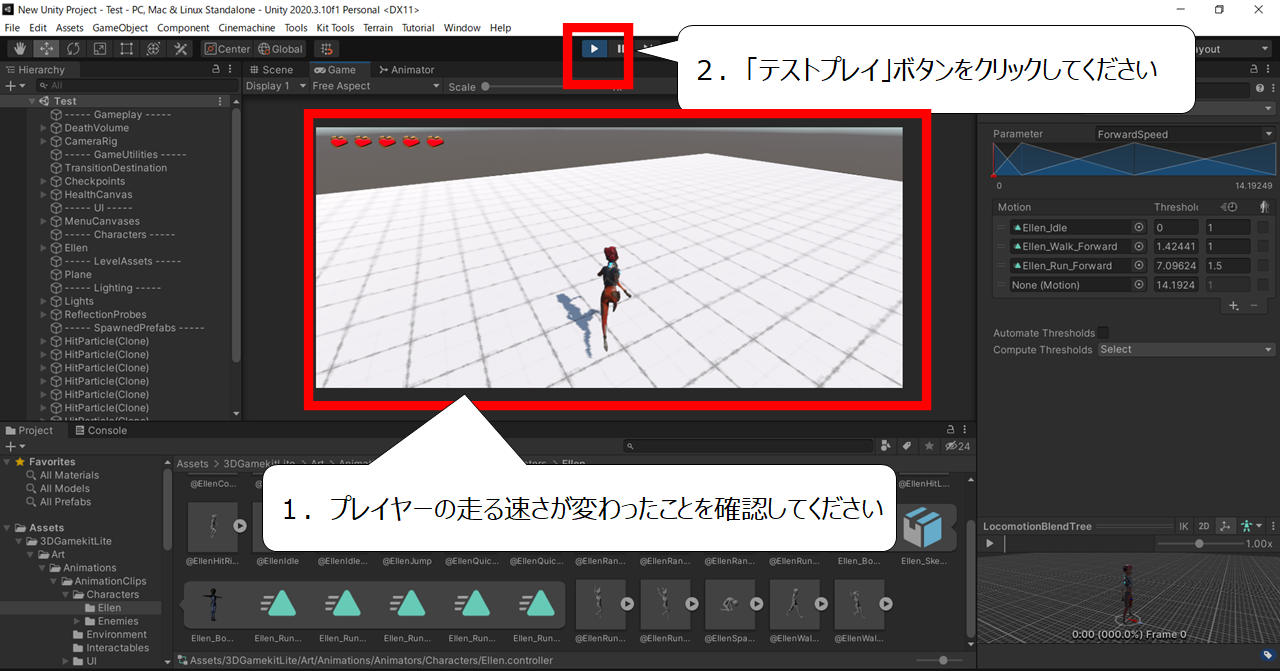
Task: Open the Kit Tools menu
Action: 335,28
